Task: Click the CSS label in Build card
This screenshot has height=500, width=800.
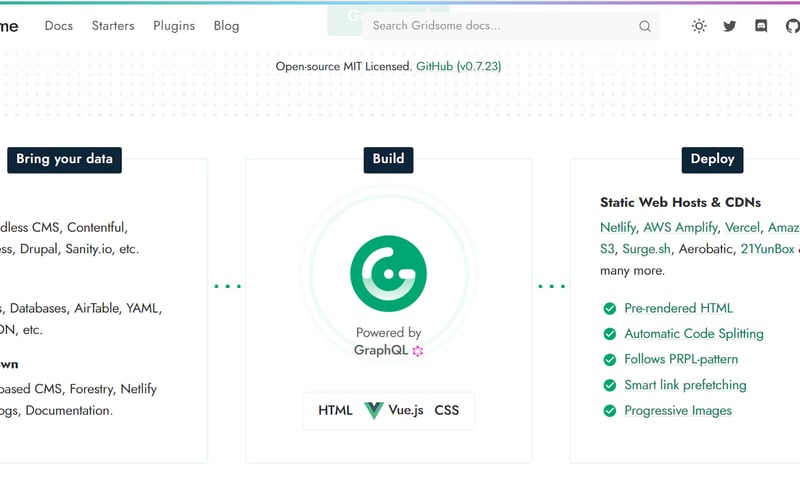Action: pos(446,410)
